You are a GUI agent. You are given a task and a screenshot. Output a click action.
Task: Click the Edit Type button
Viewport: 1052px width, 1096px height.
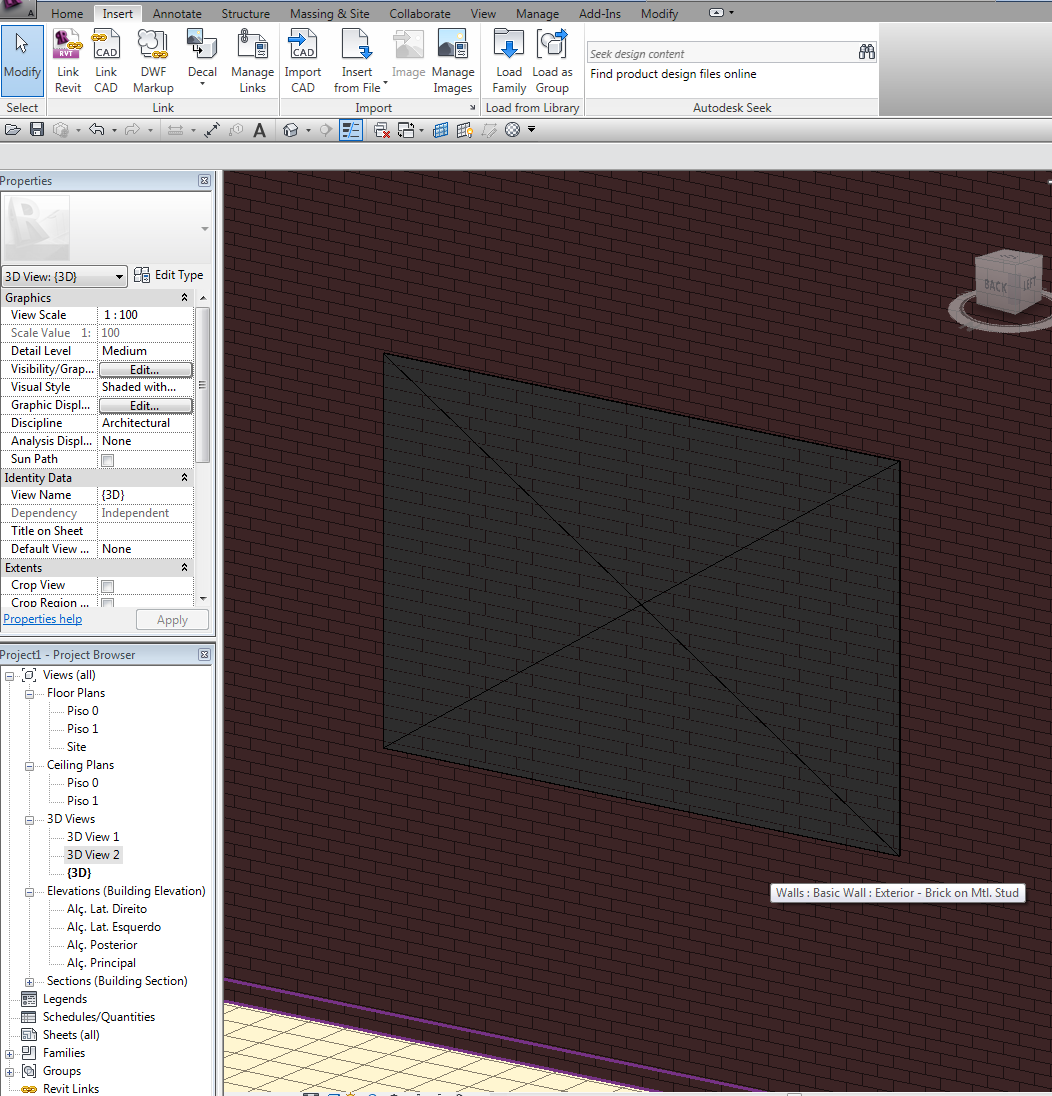click(x=169, y=275)
